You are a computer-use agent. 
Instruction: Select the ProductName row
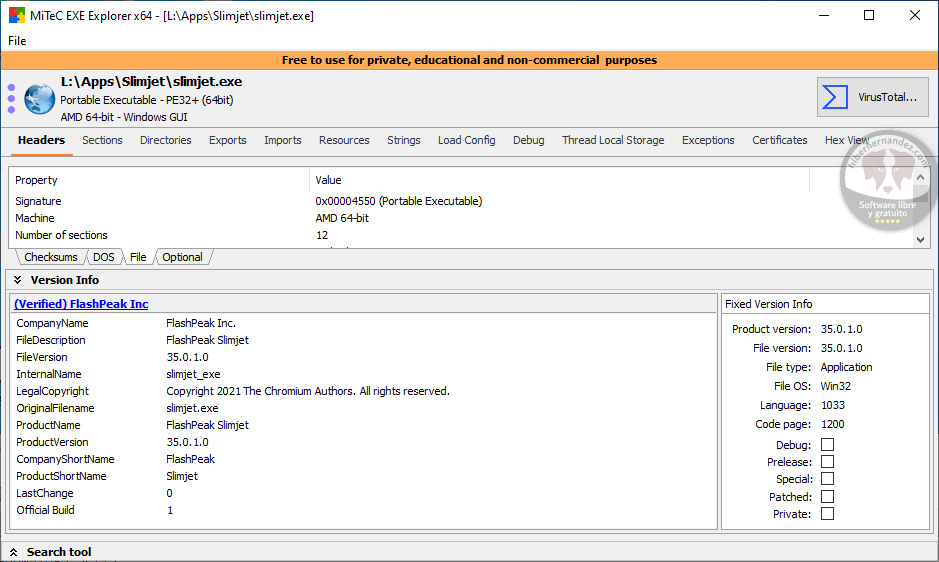click(x=364, y=425)
